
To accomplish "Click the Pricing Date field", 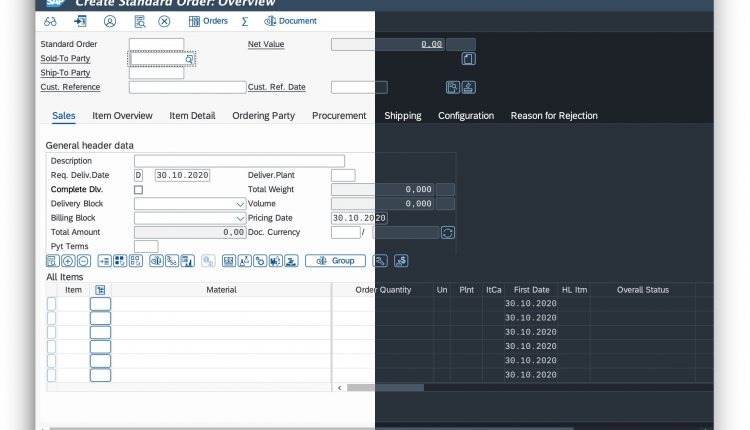I will coord(359,218).
